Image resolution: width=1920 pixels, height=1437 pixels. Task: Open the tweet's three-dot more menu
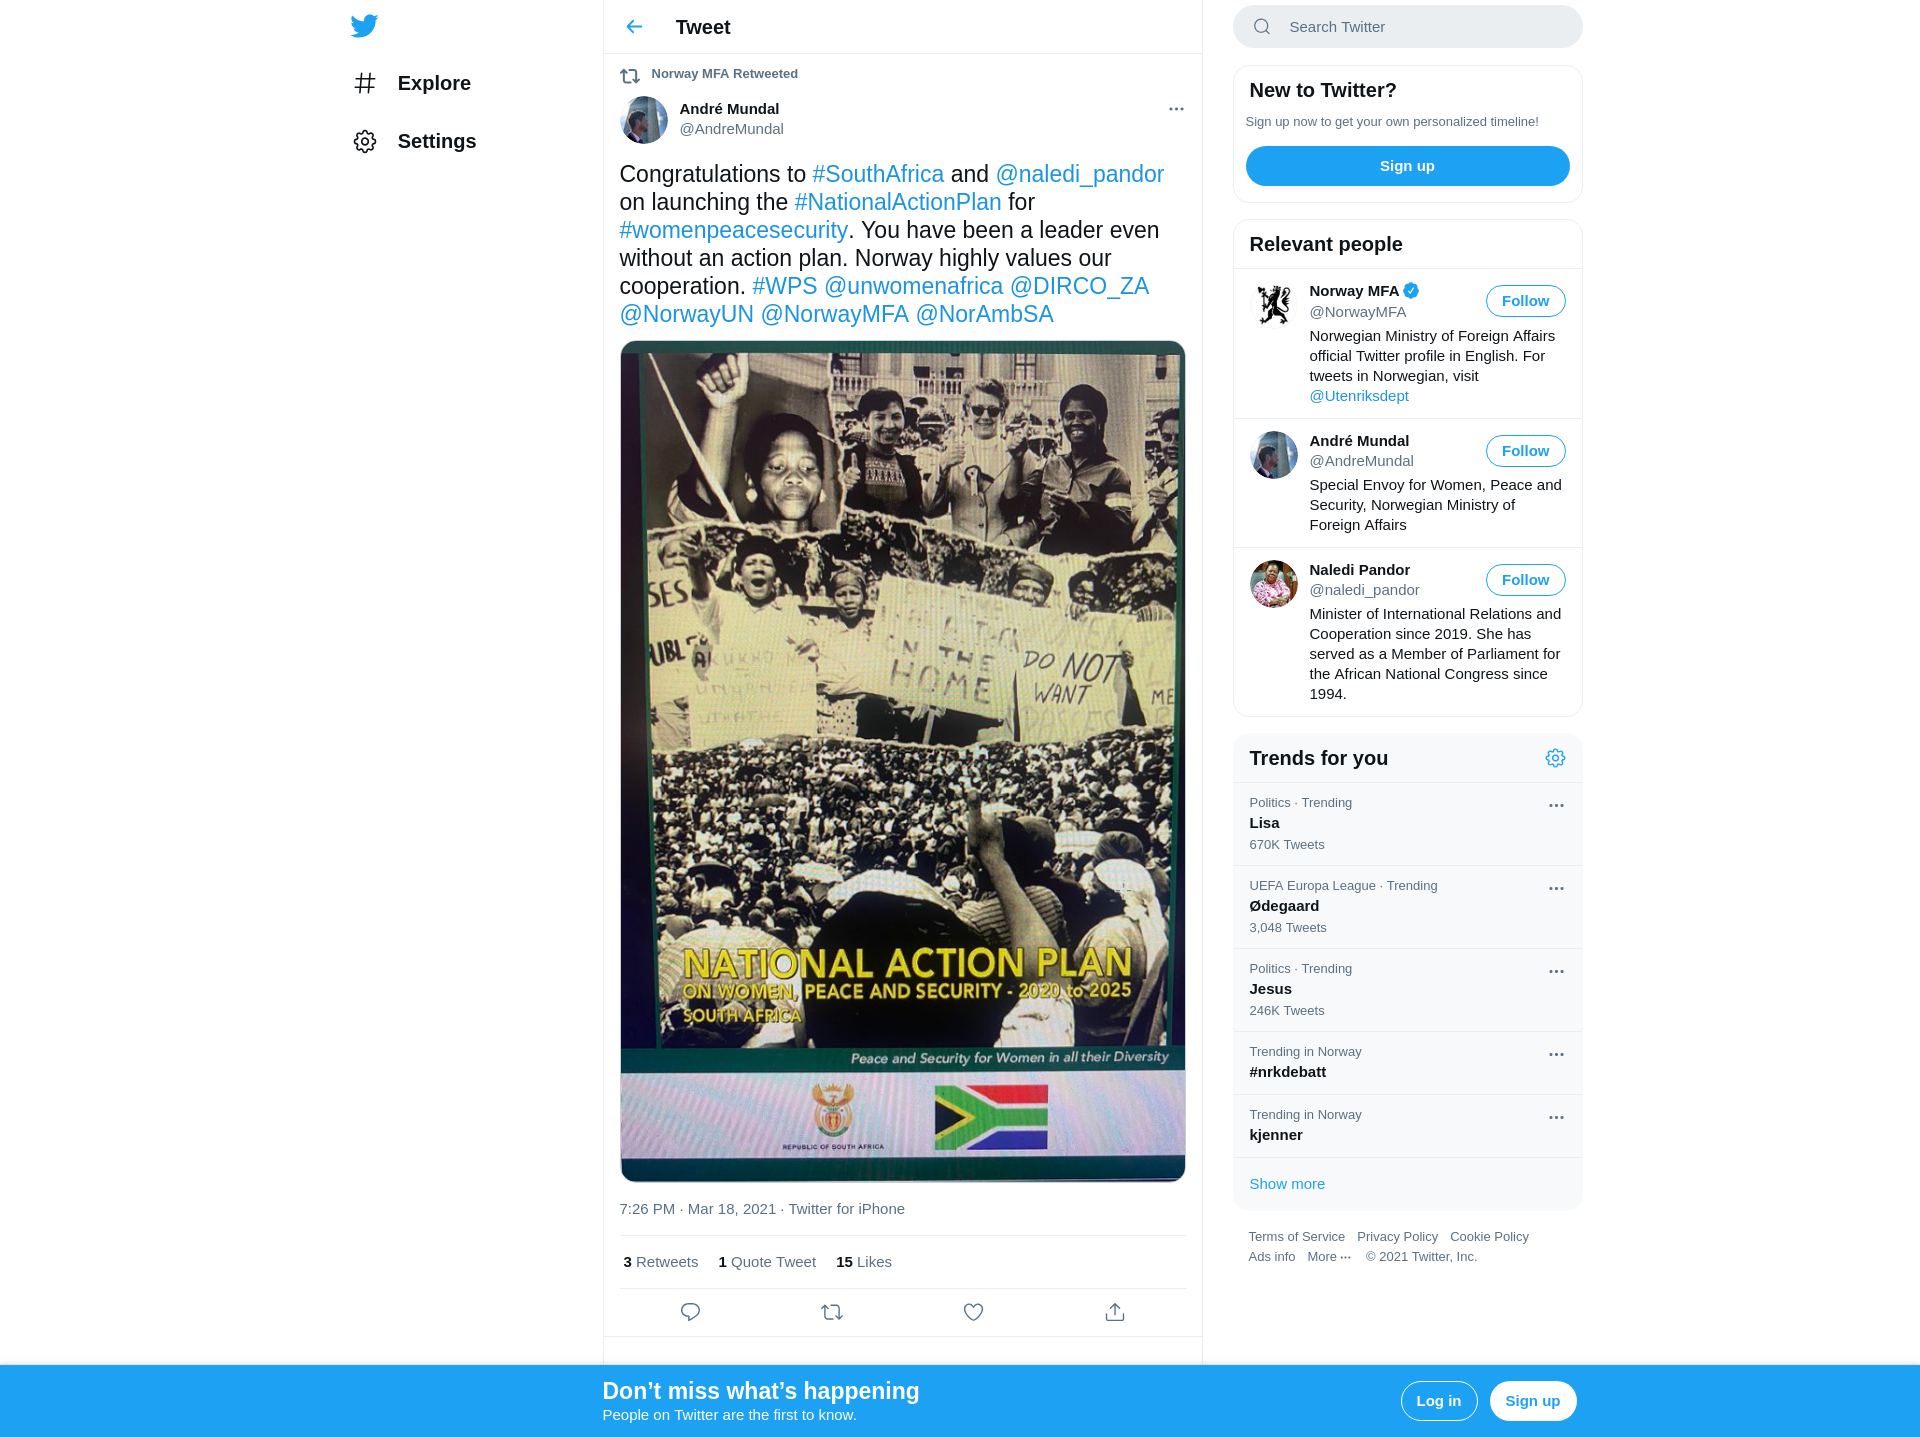1176,109
